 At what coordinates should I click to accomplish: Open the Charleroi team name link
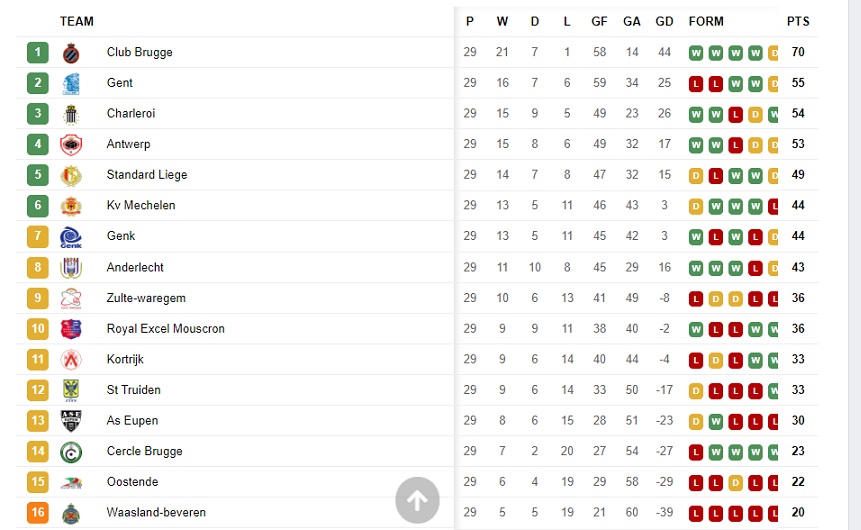pyautogui.click(x=131, y=113)
